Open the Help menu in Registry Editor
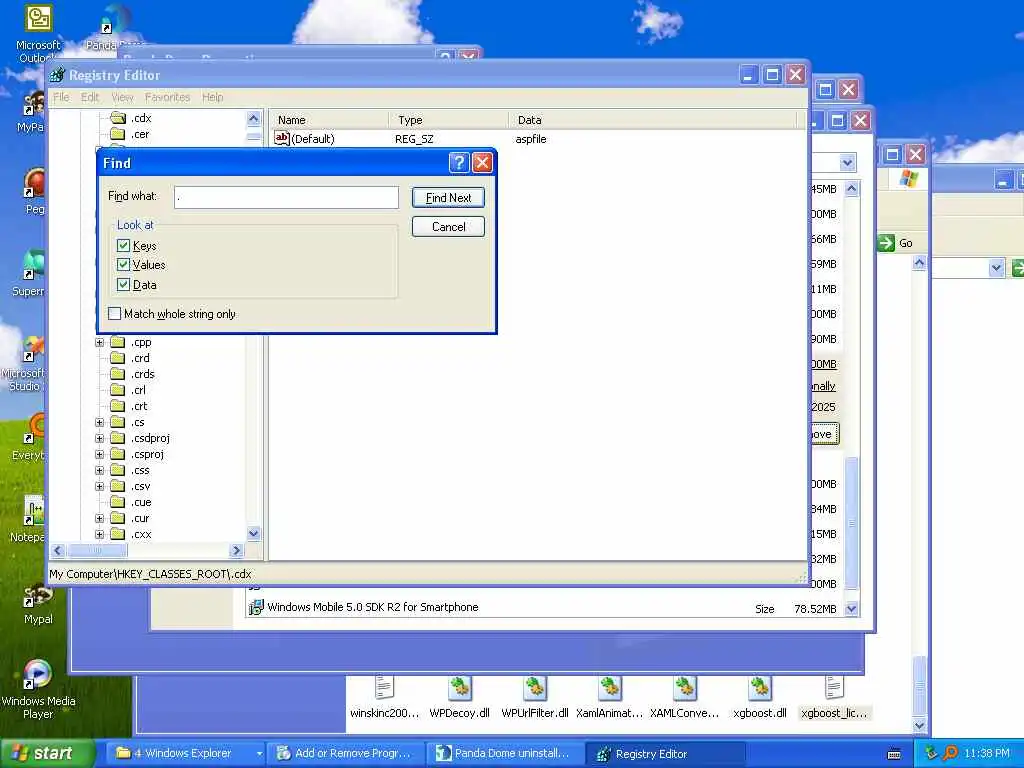The width and height of the screenshot is (1024, 768). [212, 97]
